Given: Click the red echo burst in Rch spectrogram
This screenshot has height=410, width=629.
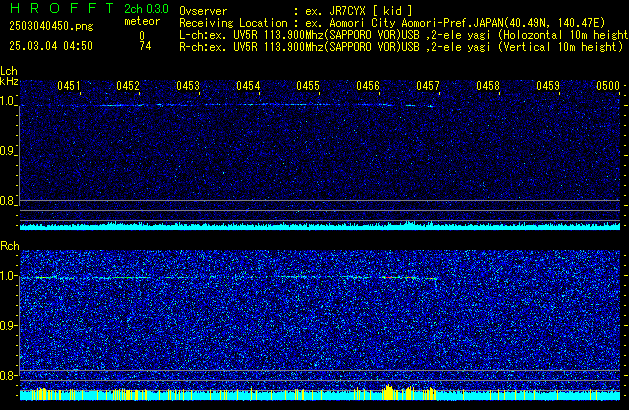Looking at the screenshot, I should point(388,277).
